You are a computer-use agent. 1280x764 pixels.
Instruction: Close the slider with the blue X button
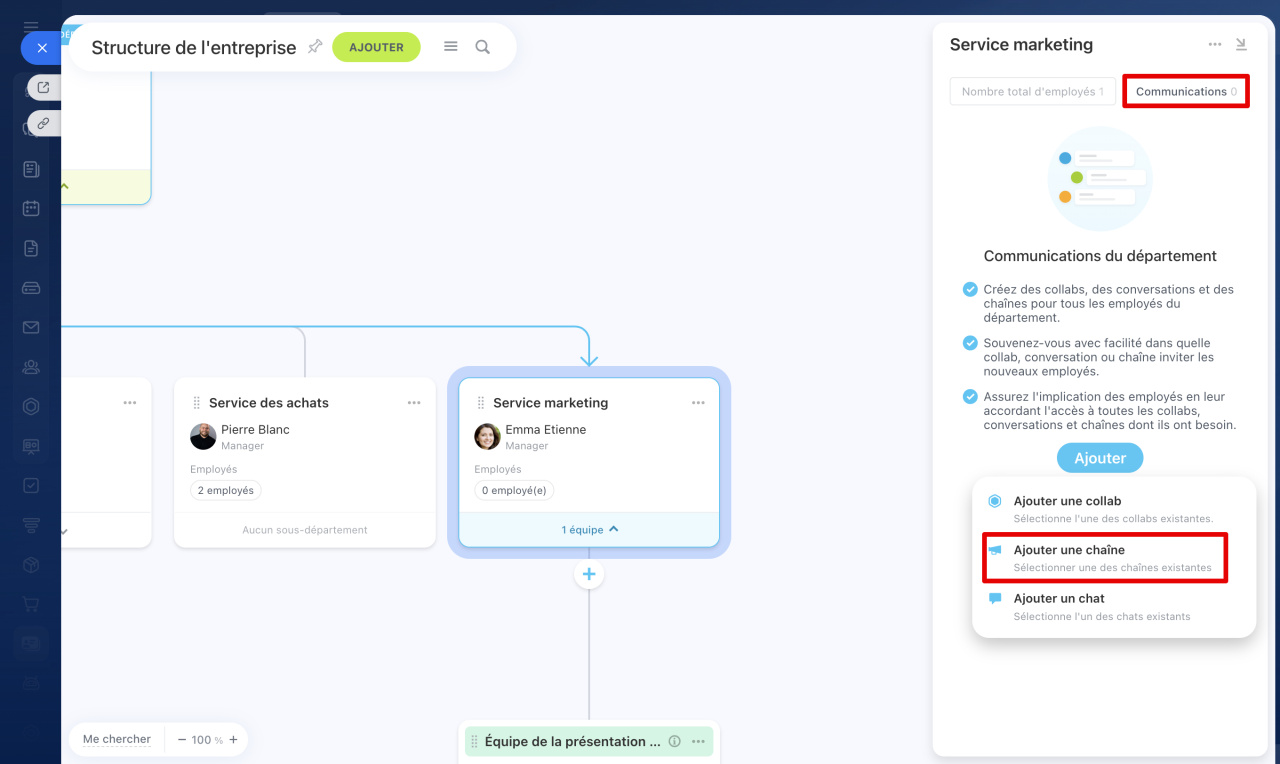point(41,48)
